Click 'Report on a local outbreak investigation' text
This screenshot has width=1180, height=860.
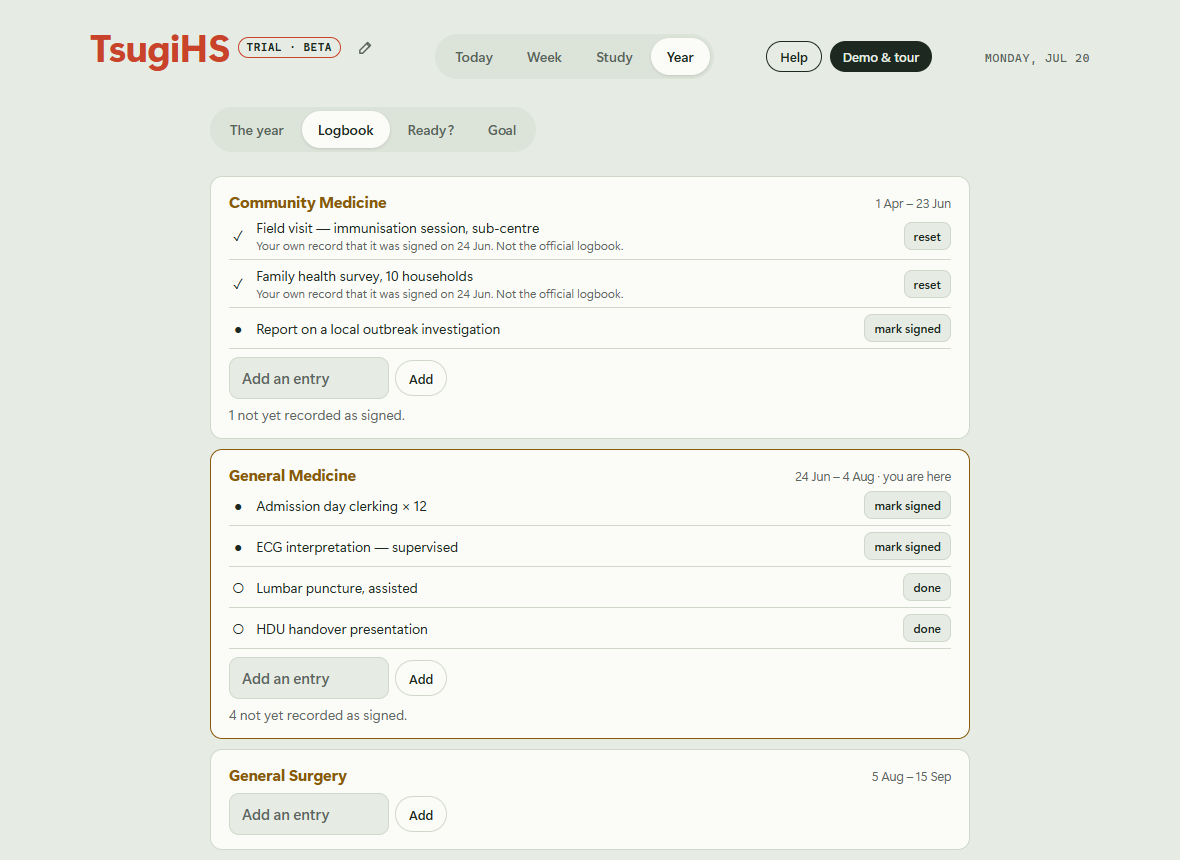(x=378, y=330)
